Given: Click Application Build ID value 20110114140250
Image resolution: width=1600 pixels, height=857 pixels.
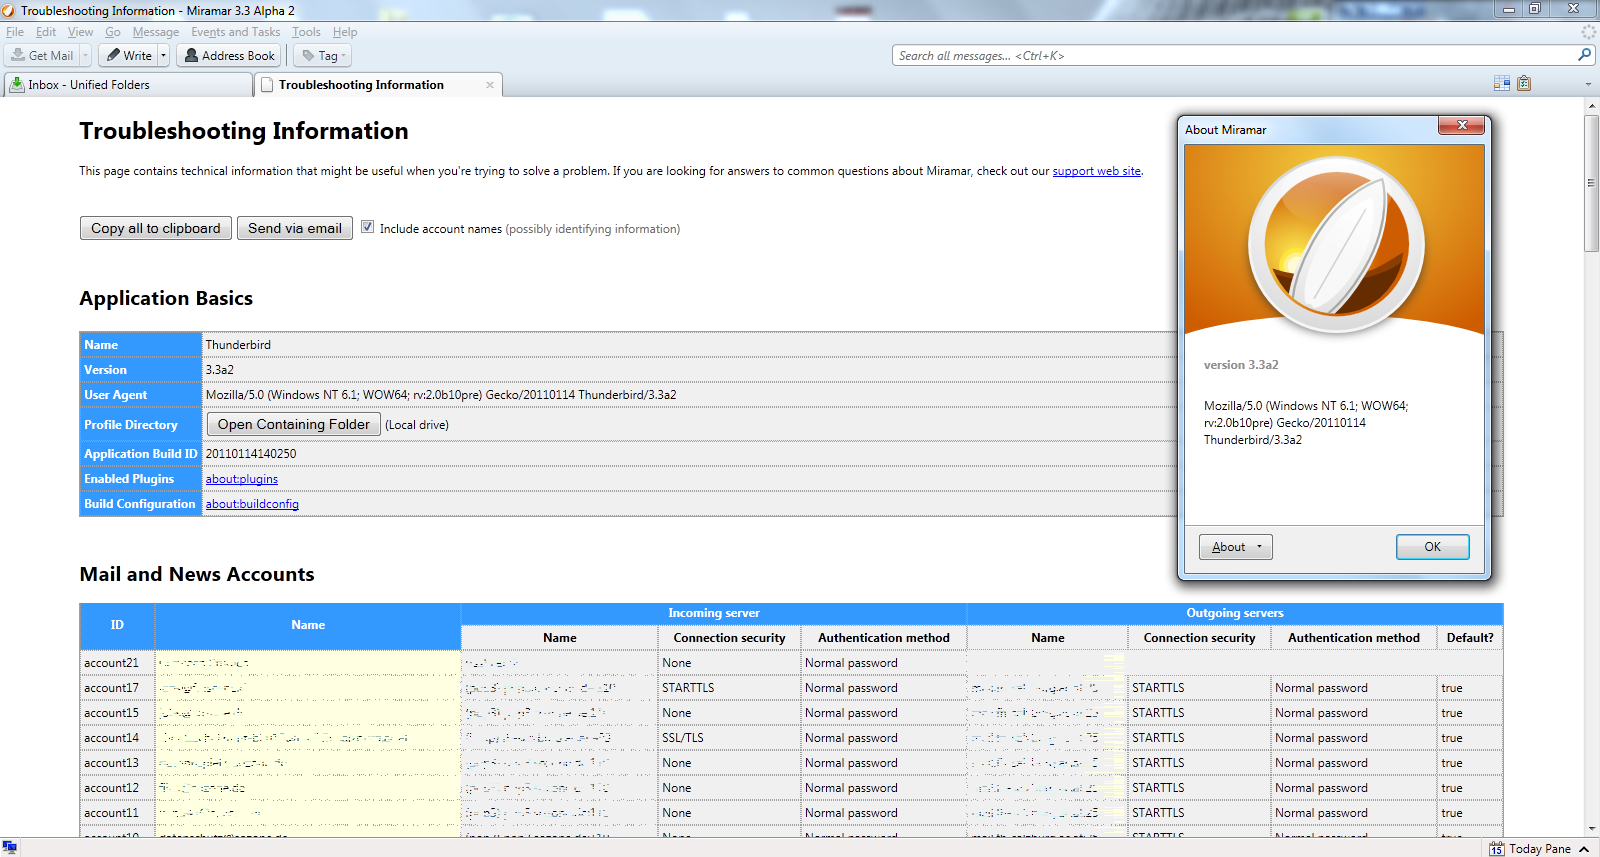Looking at the screenshot, I should tap(251, 454).
